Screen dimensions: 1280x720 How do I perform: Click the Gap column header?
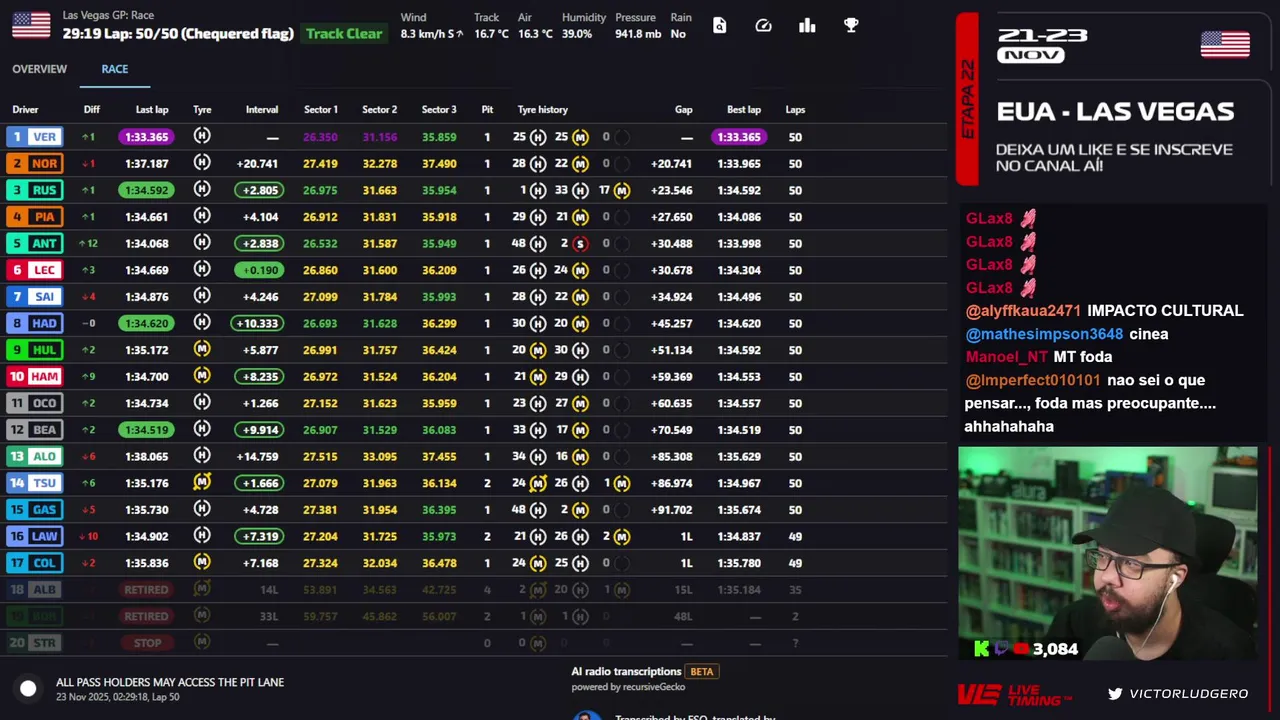(683, 110)
